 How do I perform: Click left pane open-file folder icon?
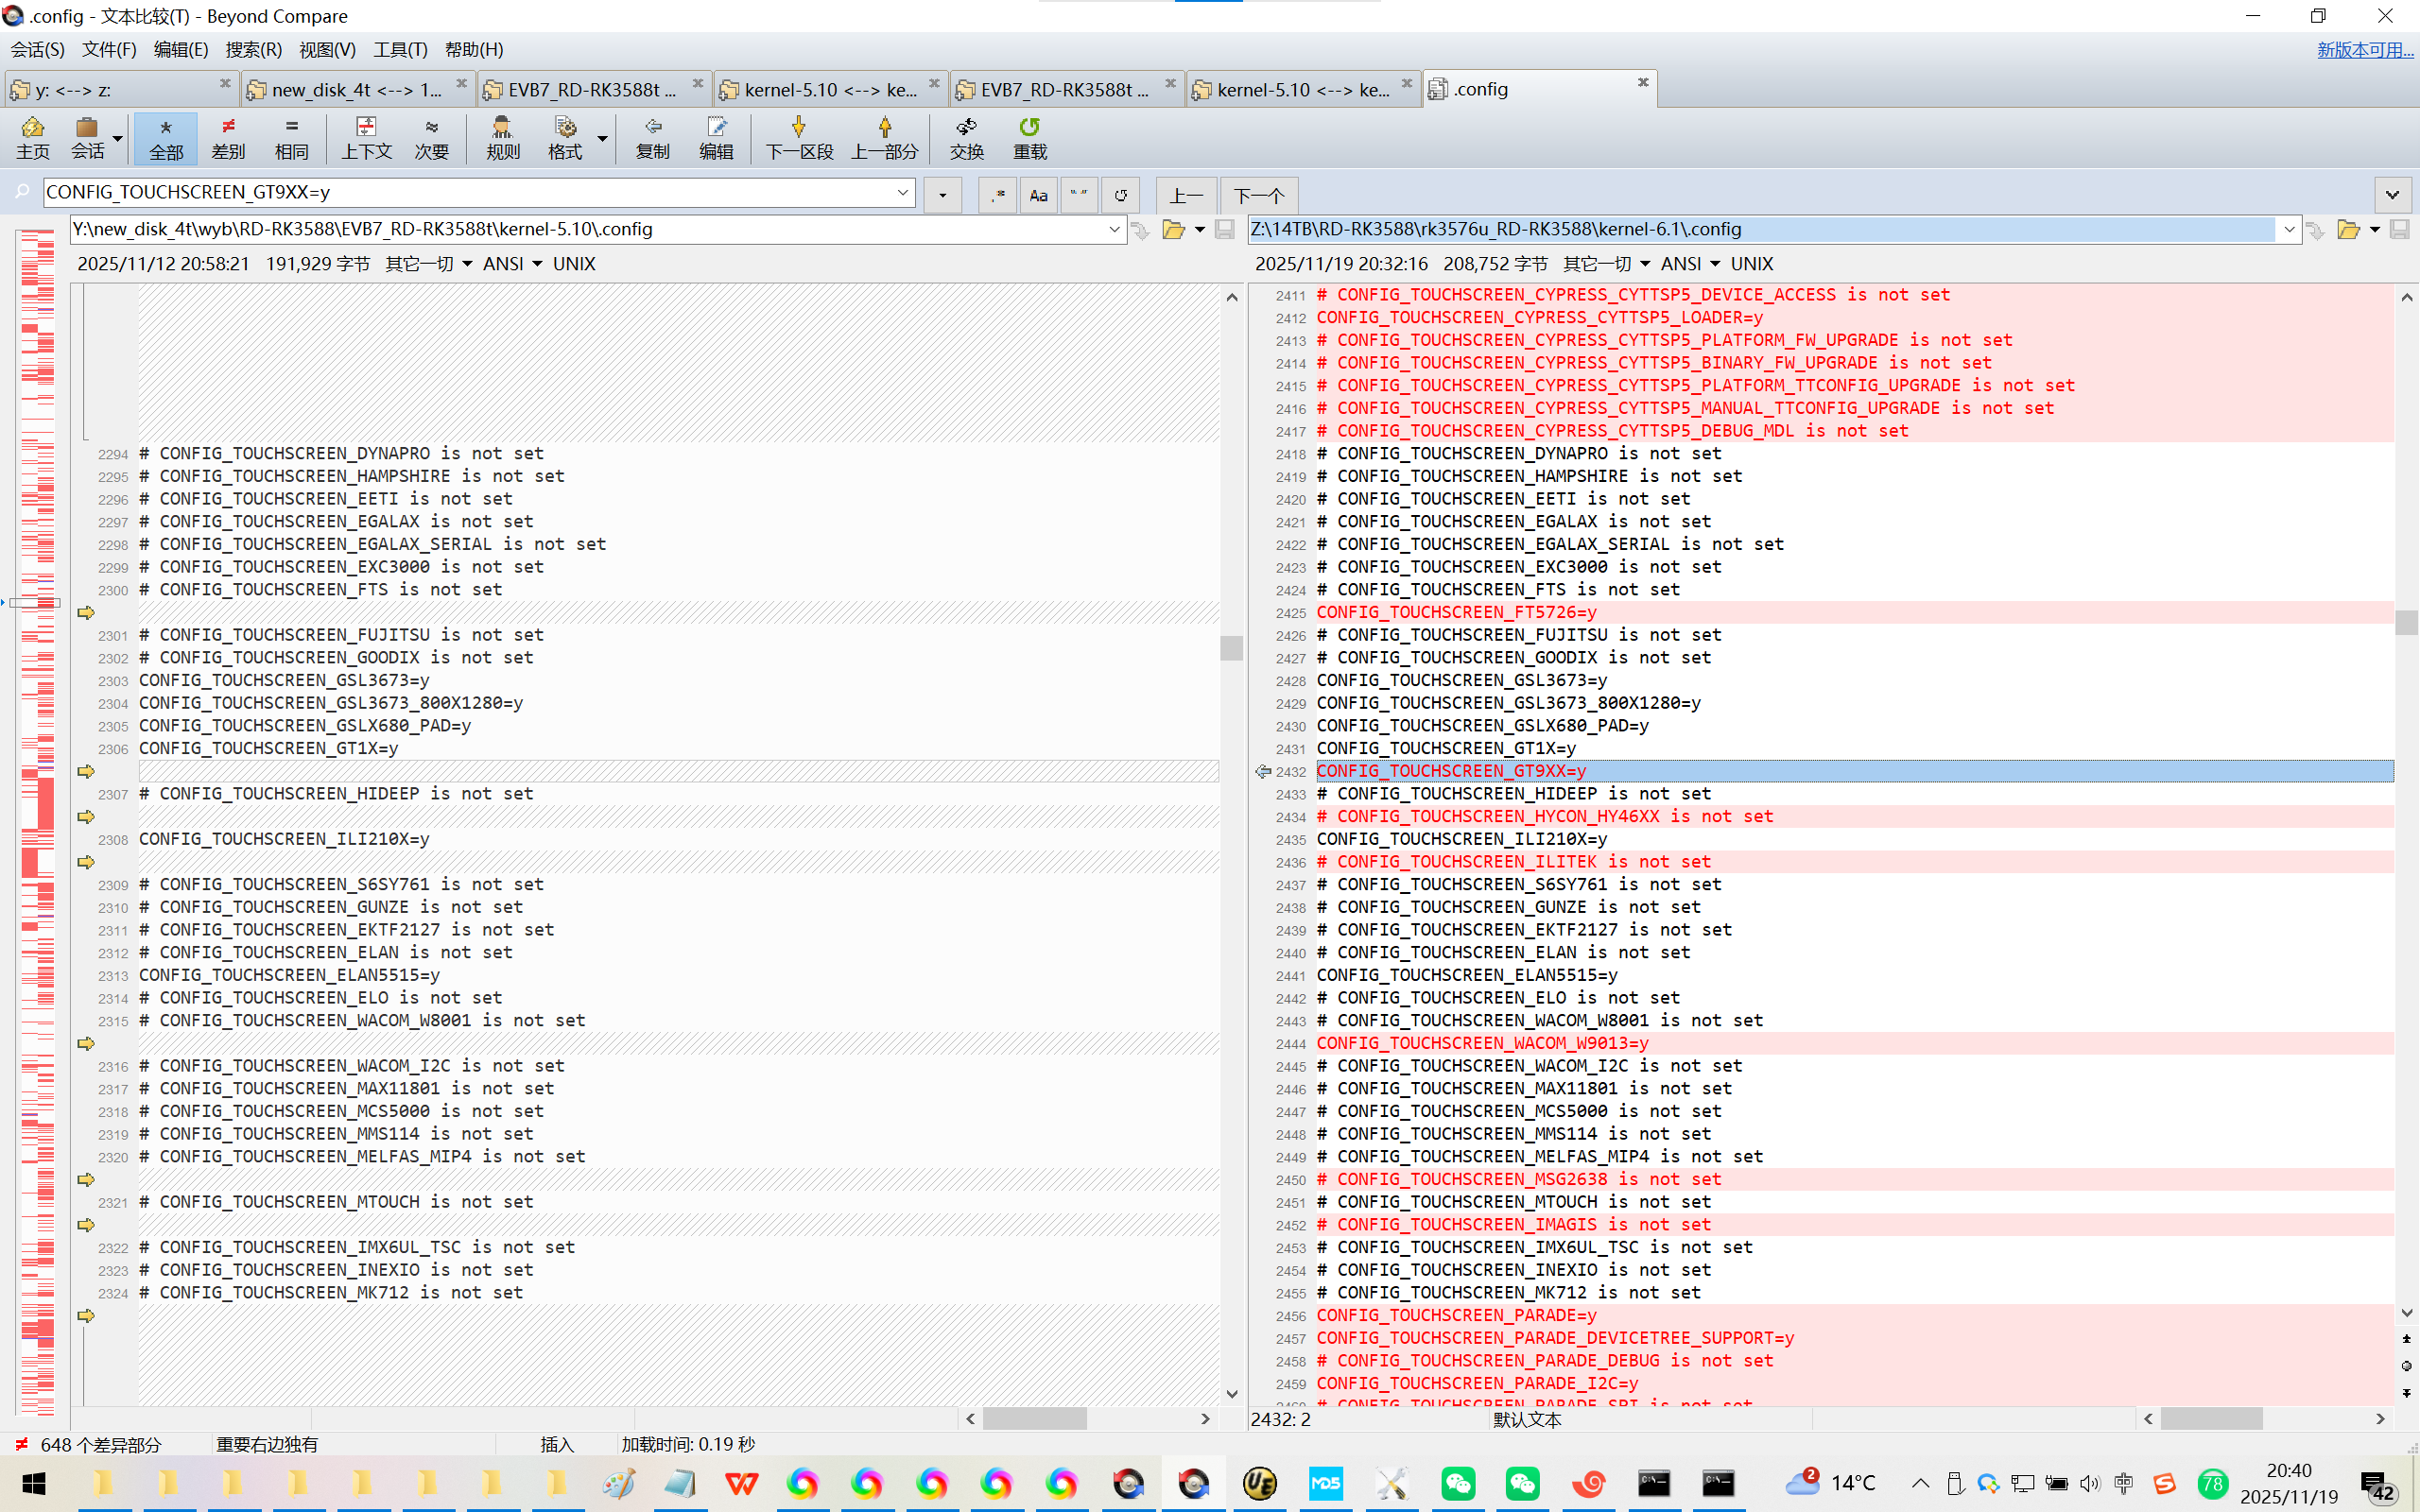point(1173,230)
